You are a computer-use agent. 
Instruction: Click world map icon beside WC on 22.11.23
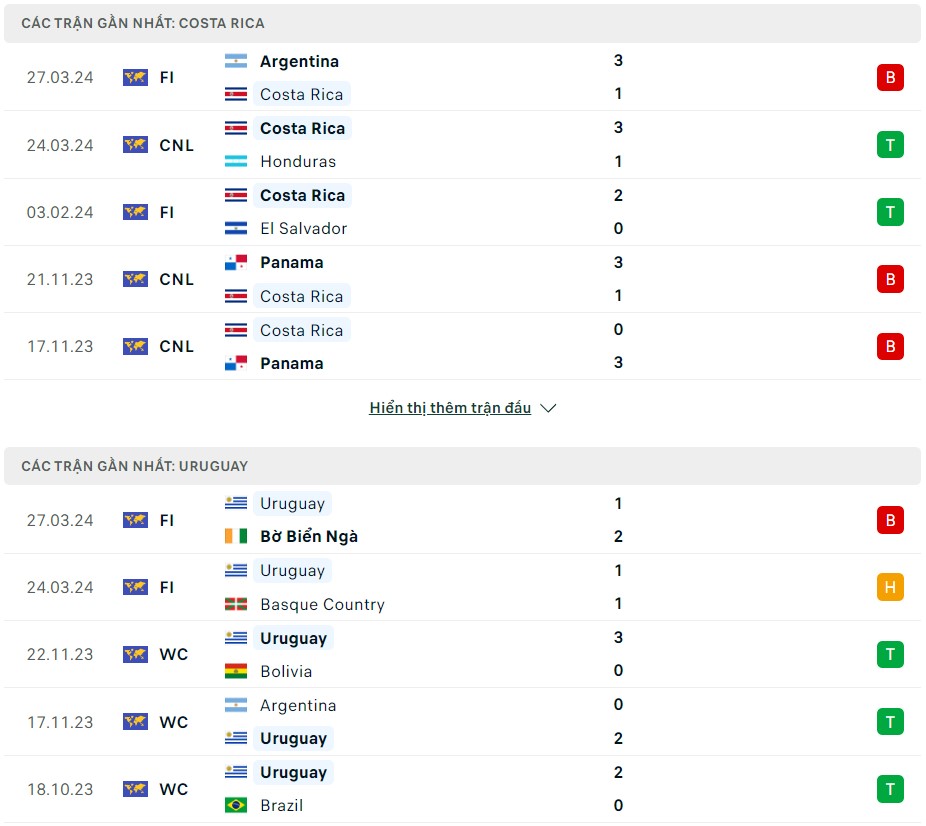click(135, 654)
